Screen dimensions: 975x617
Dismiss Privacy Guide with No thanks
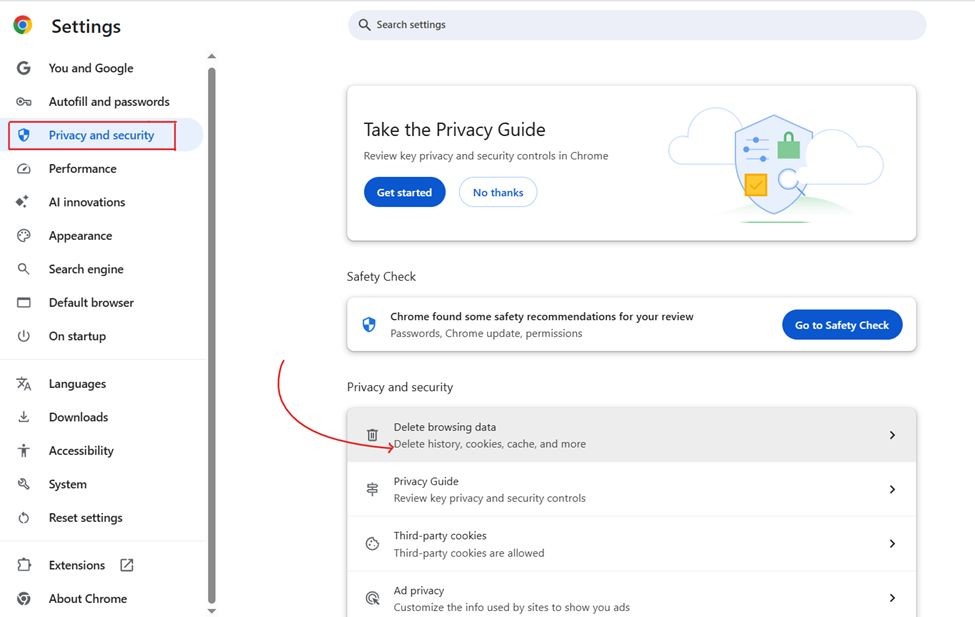click(x=498, y=193)
